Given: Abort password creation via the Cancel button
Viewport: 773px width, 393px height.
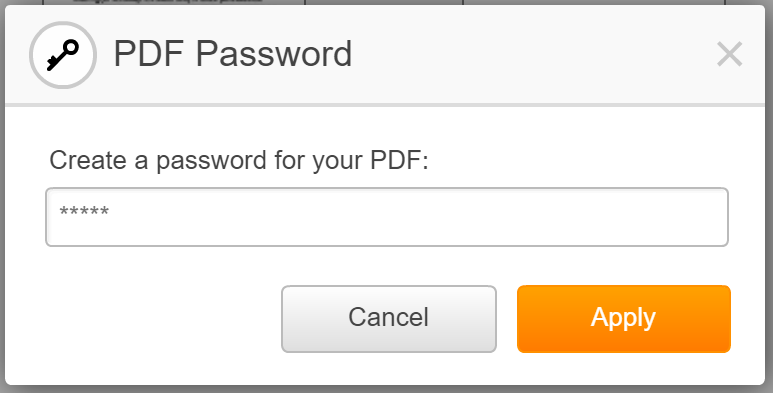Looking at the screenshot, I should [388, 319].
